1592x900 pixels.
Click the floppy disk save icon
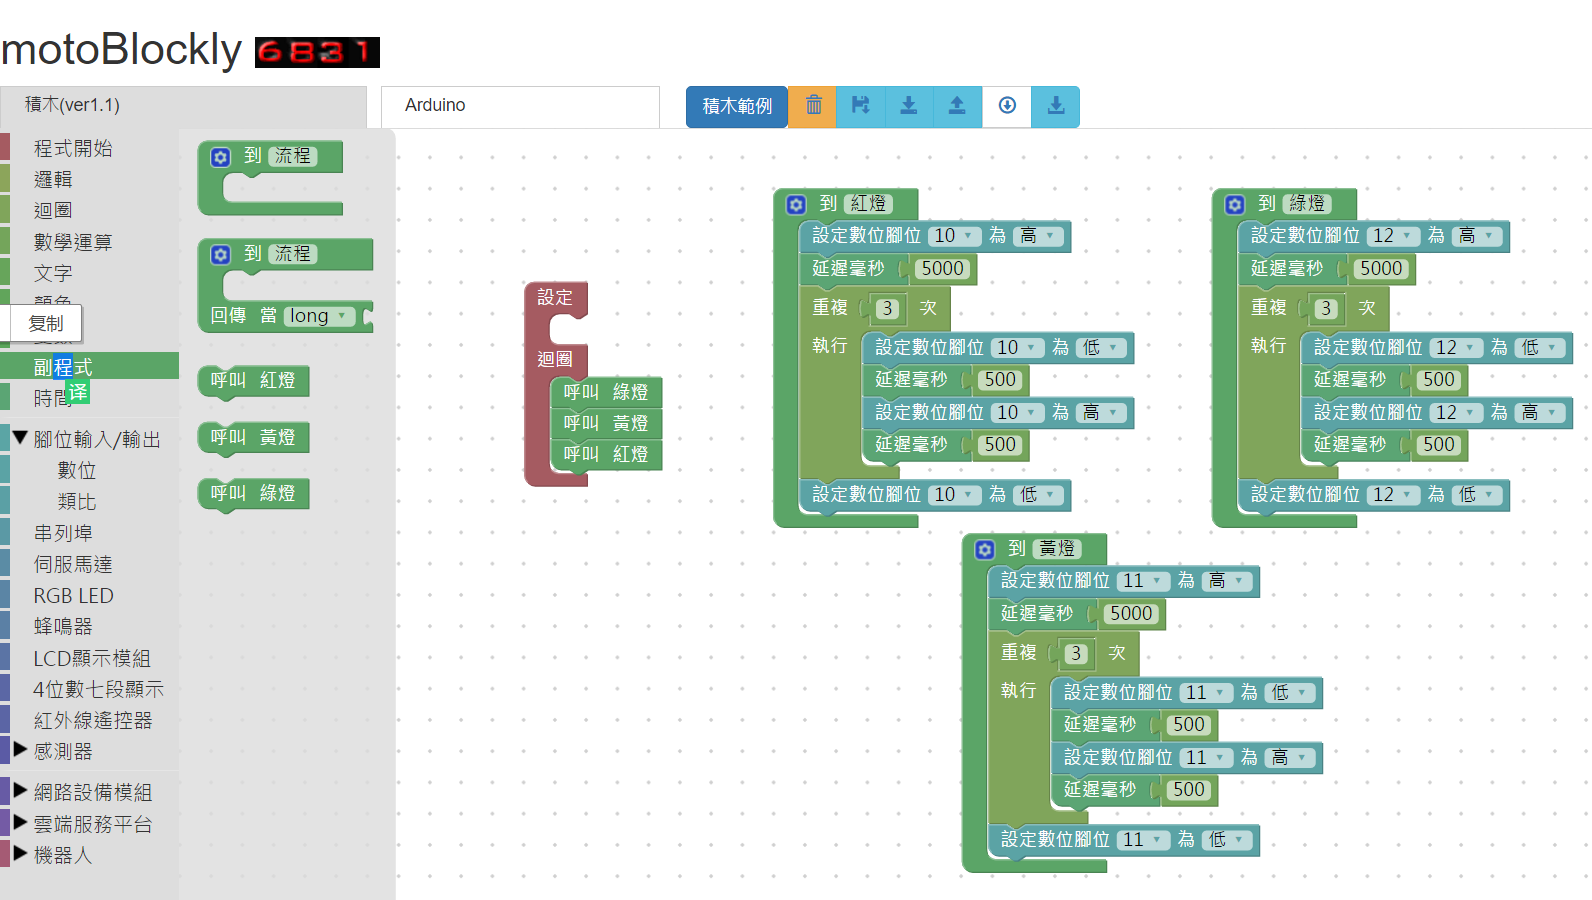click(861, 106)
